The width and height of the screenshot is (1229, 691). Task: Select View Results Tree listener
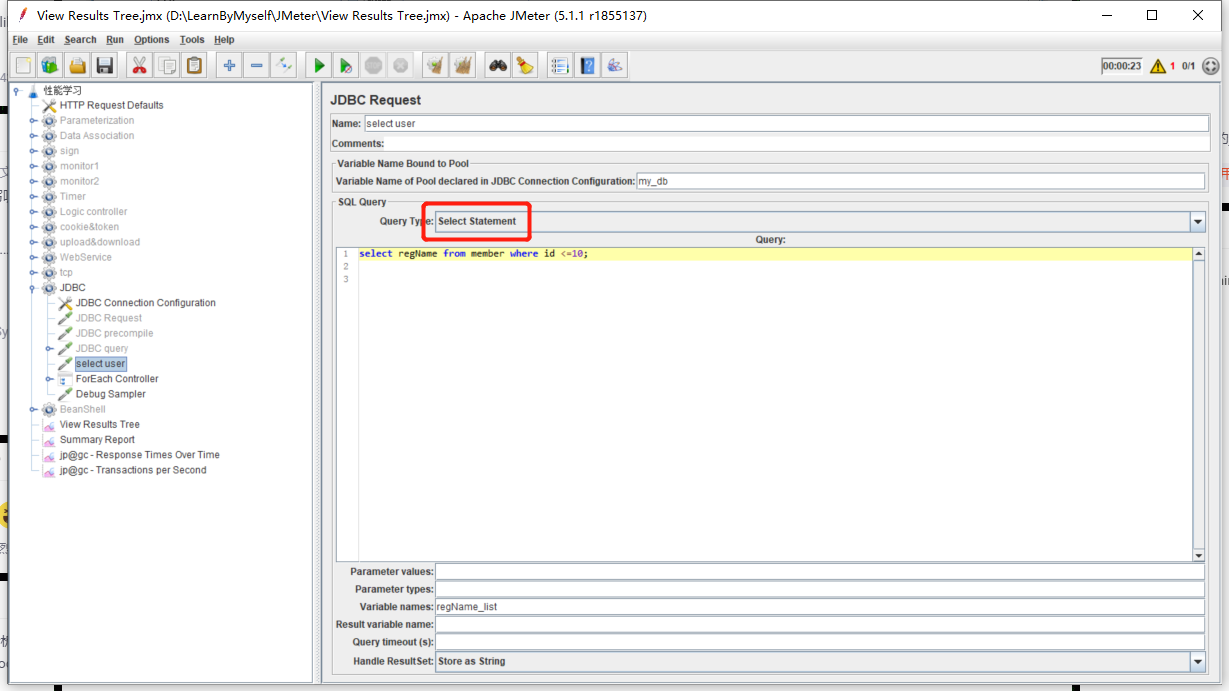99,424
